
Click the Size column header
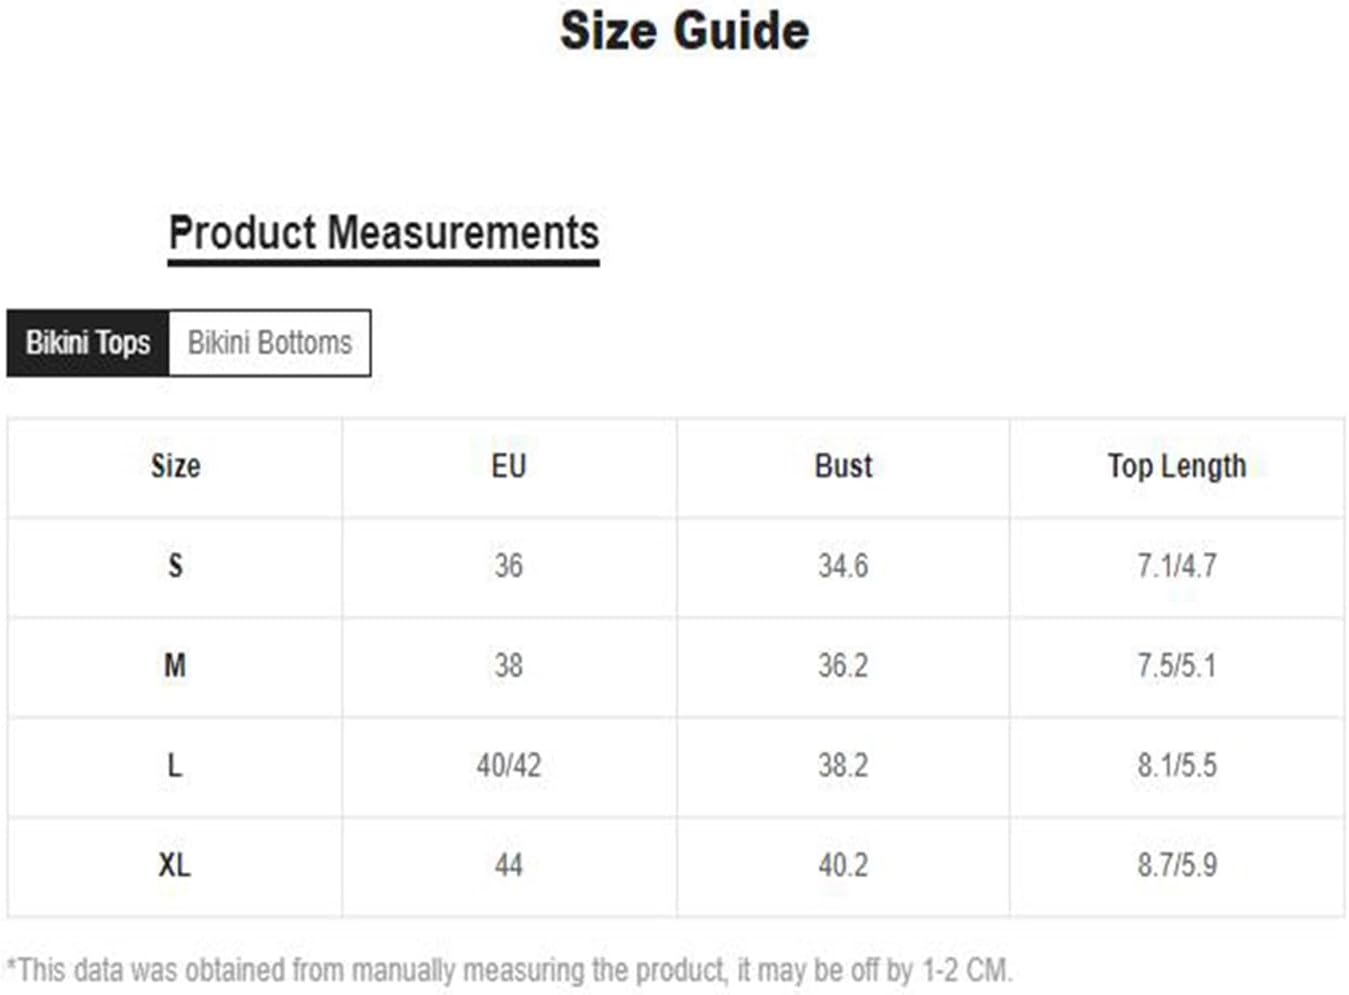tap(175, 467)
